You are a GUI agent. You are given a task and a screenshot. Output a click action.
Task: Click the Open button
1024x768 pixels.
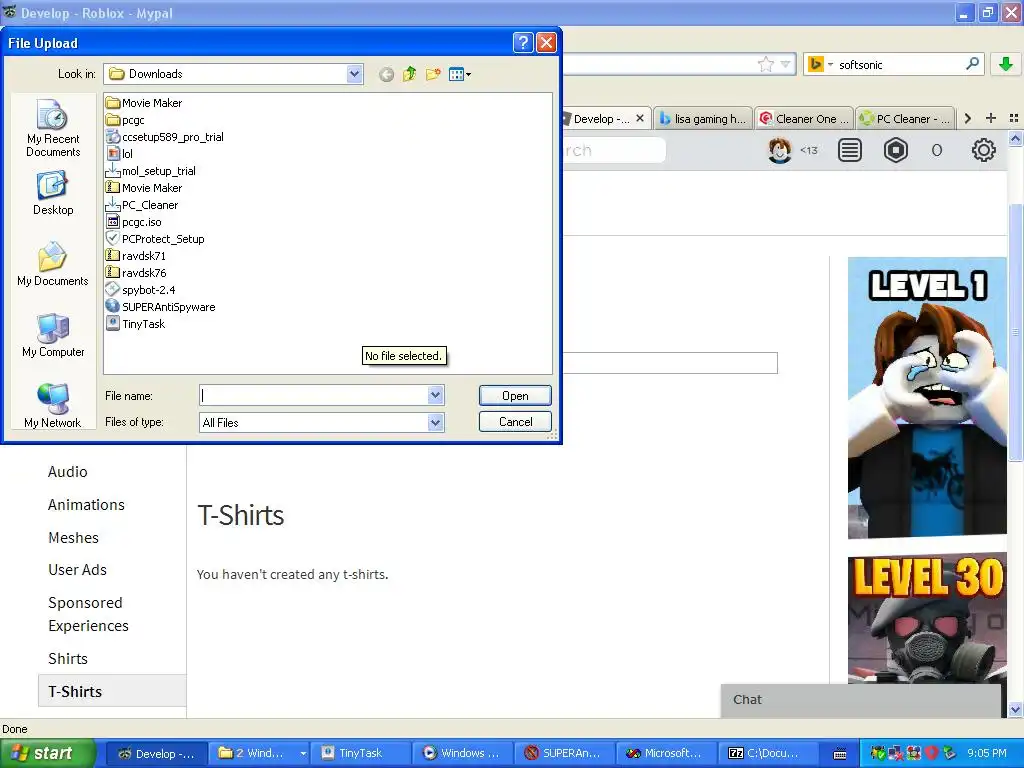pos(515,396)
